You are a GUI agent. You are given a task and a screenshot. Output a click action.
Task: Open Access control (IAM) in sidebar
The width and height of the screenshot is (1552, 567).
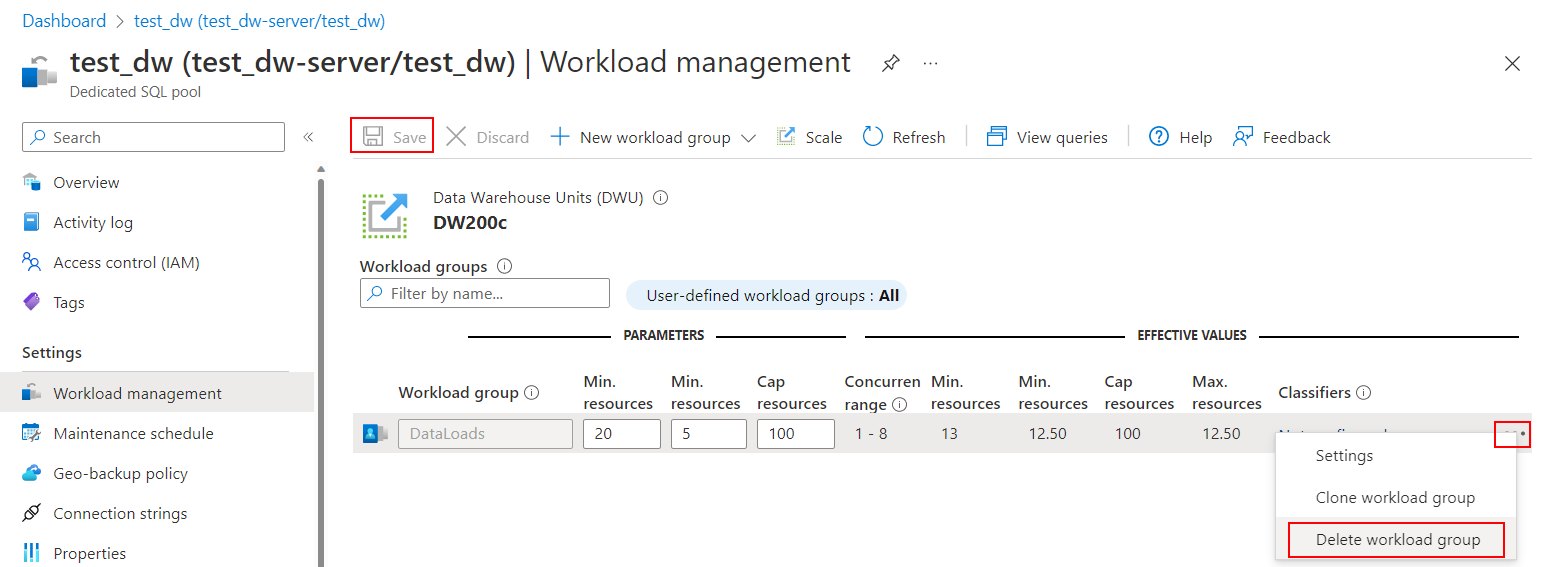[x=126, y=263]
